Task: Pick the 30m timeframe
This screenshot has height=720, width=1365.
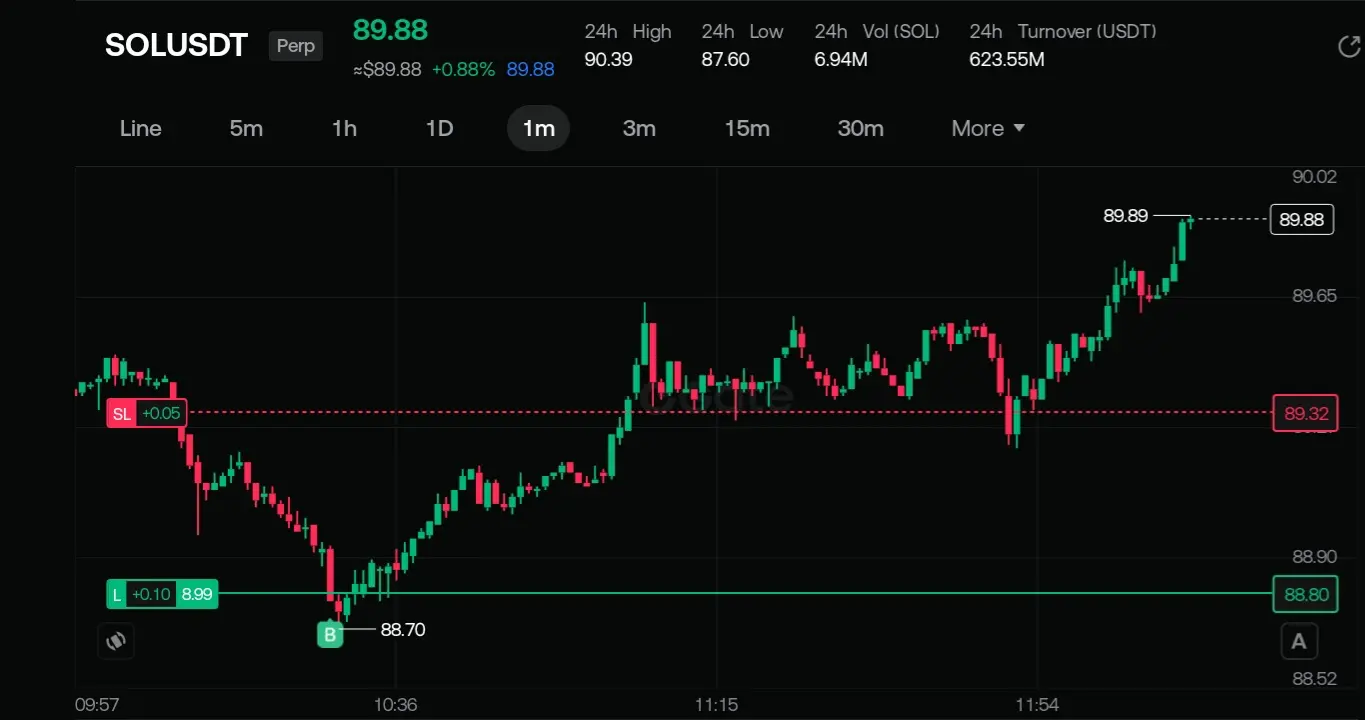Action: 860,128
